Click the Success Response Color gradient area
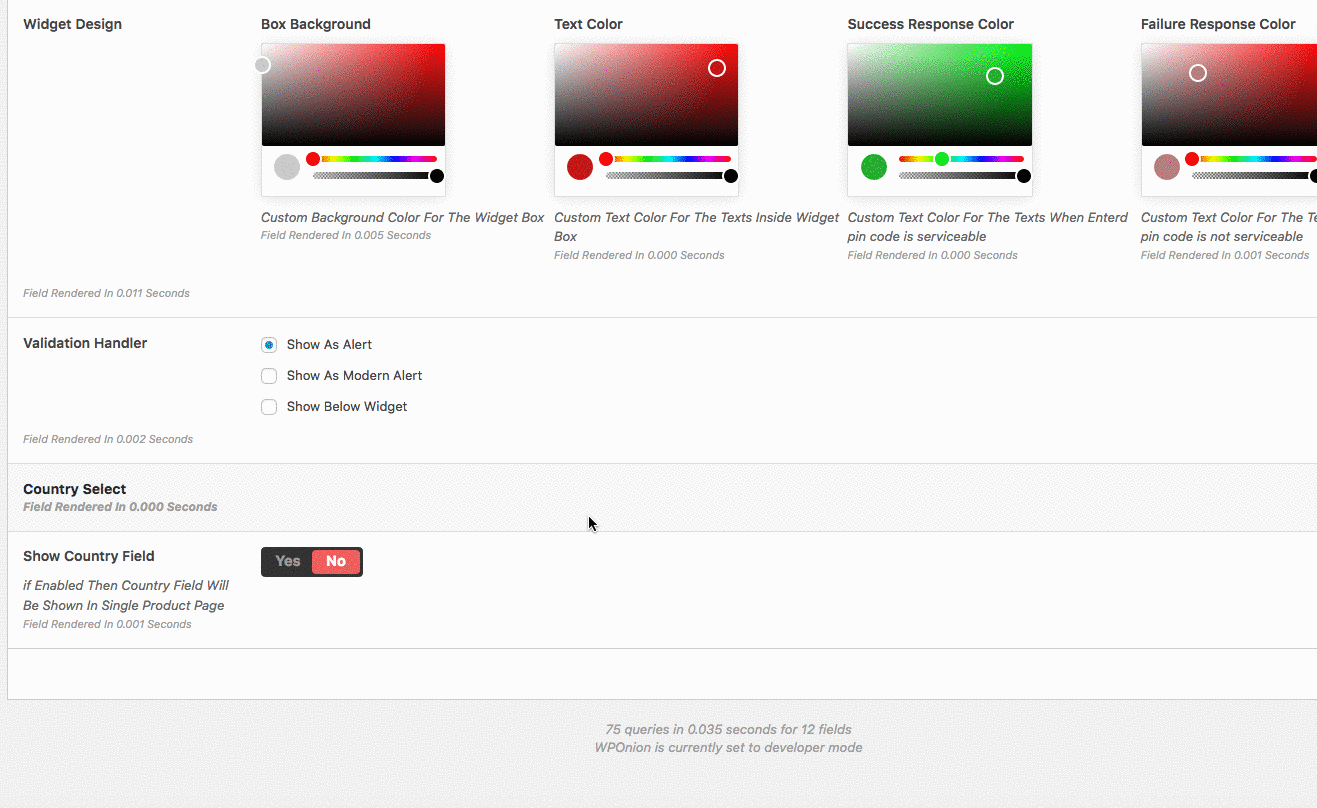This screenshot has height=808, width=1317. (939, 95)
